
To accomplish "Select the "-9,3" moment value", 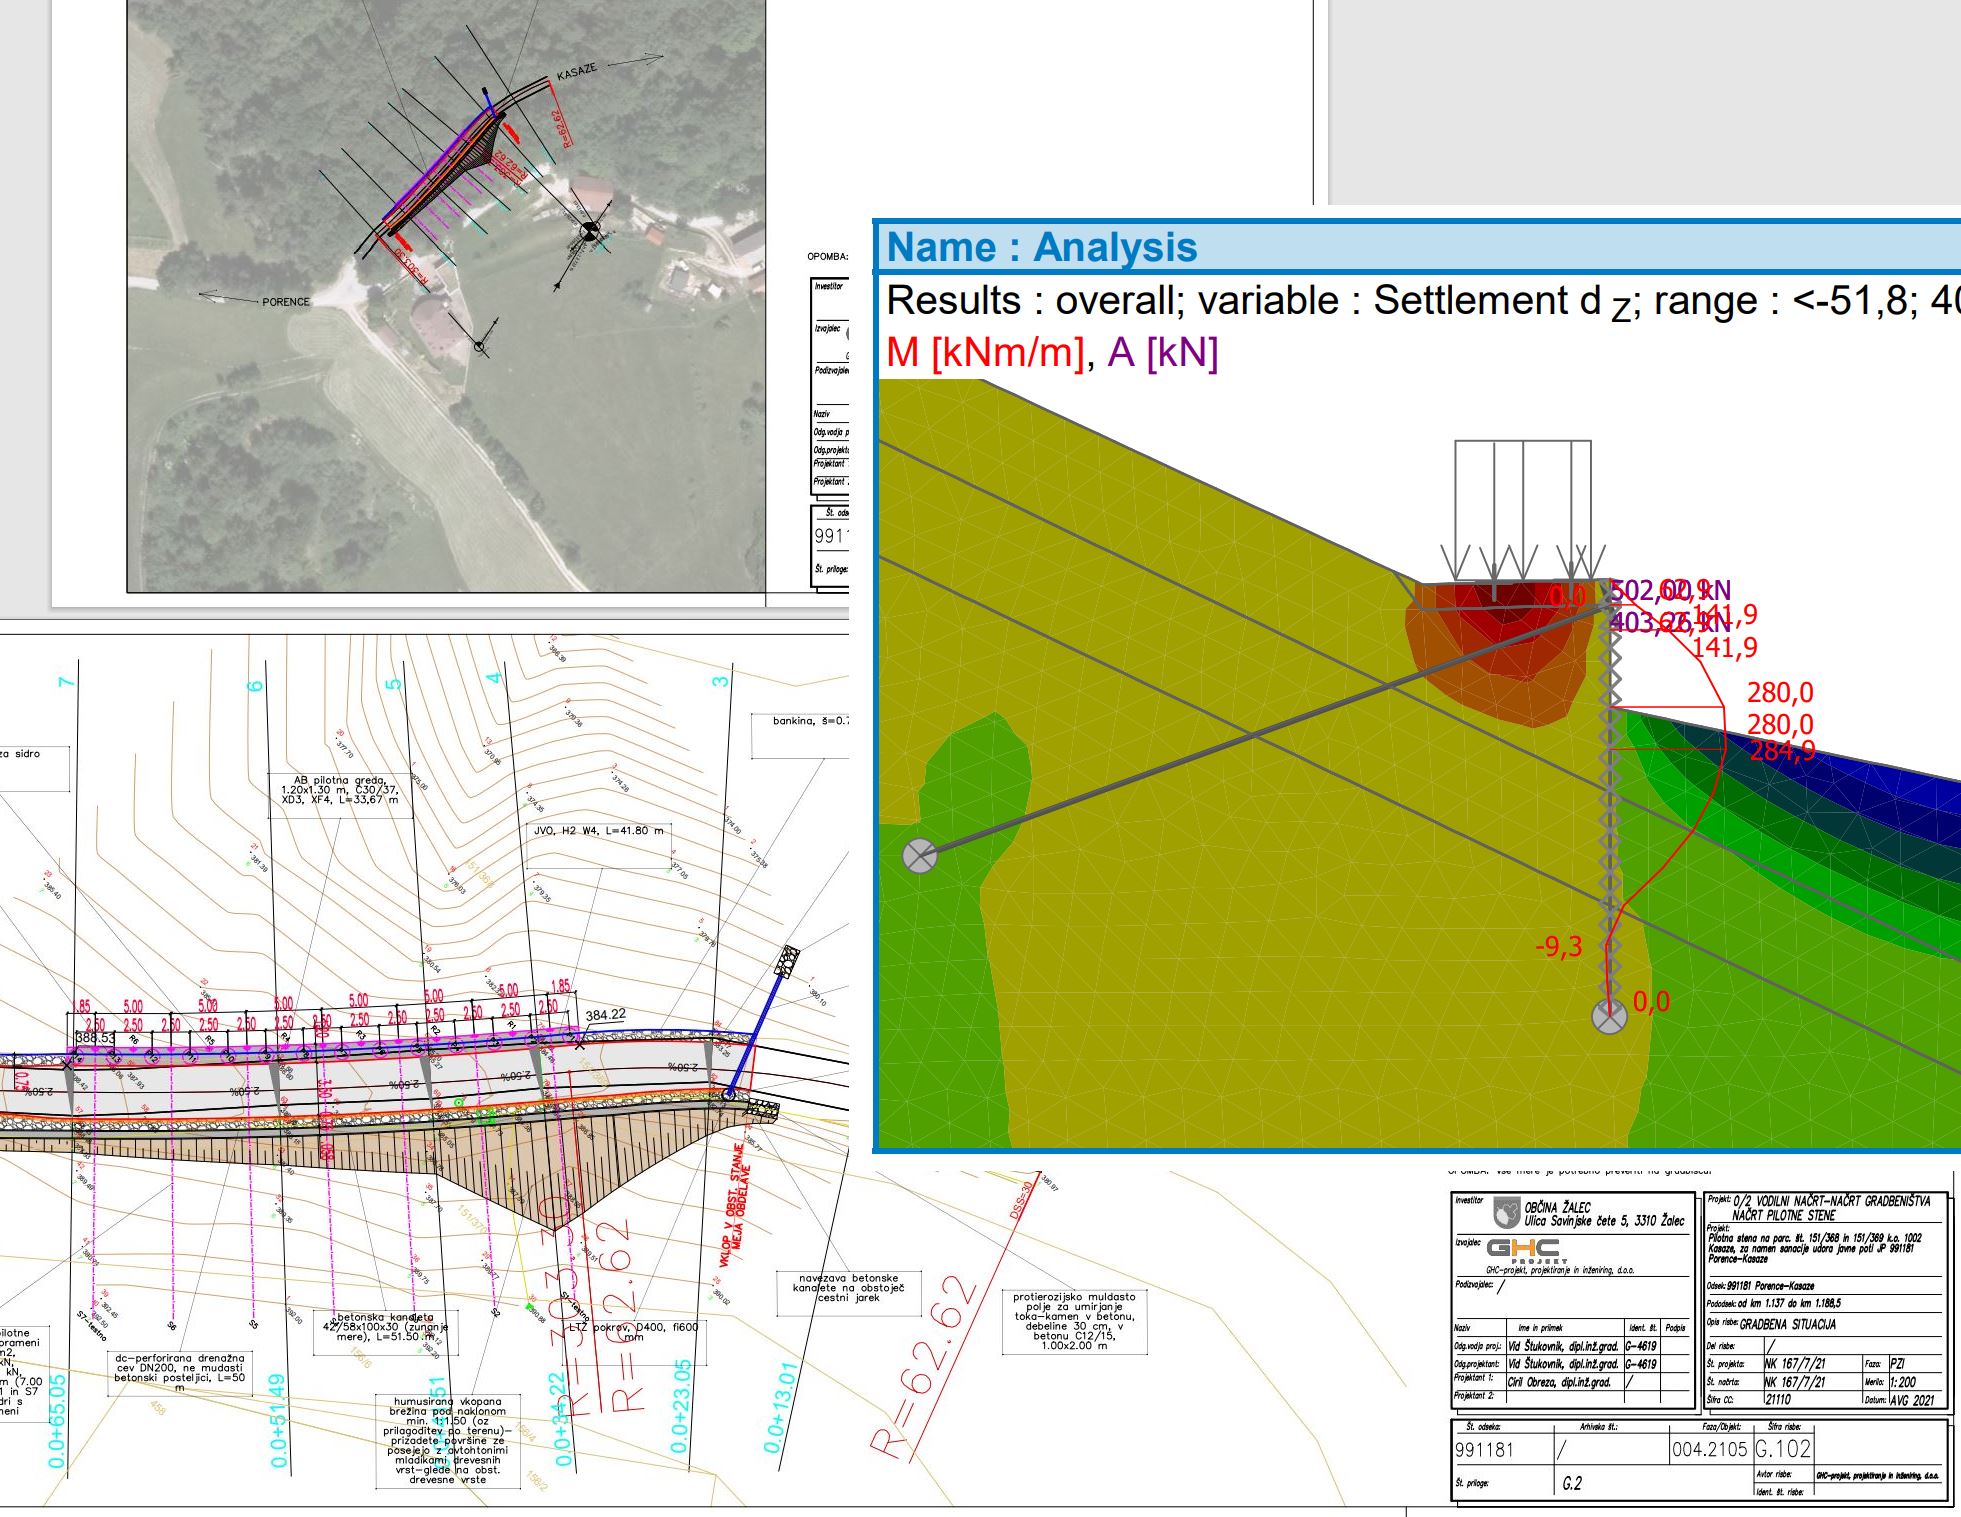I will click(x=1559, y=946).
